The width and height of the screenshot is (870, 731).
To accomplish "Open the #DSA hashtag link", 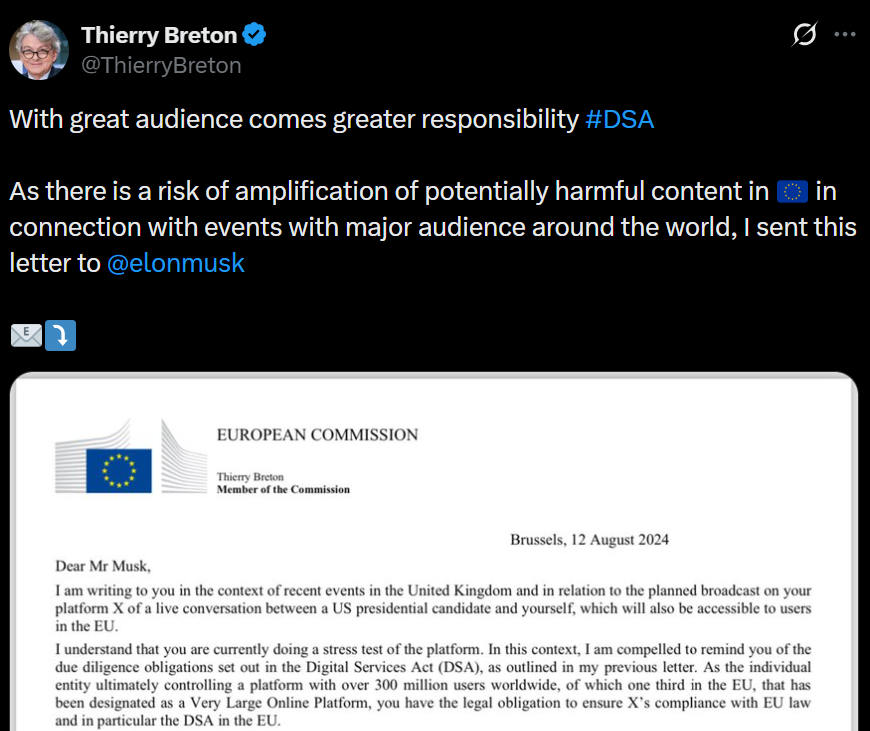I will click(x=619, y=119).
